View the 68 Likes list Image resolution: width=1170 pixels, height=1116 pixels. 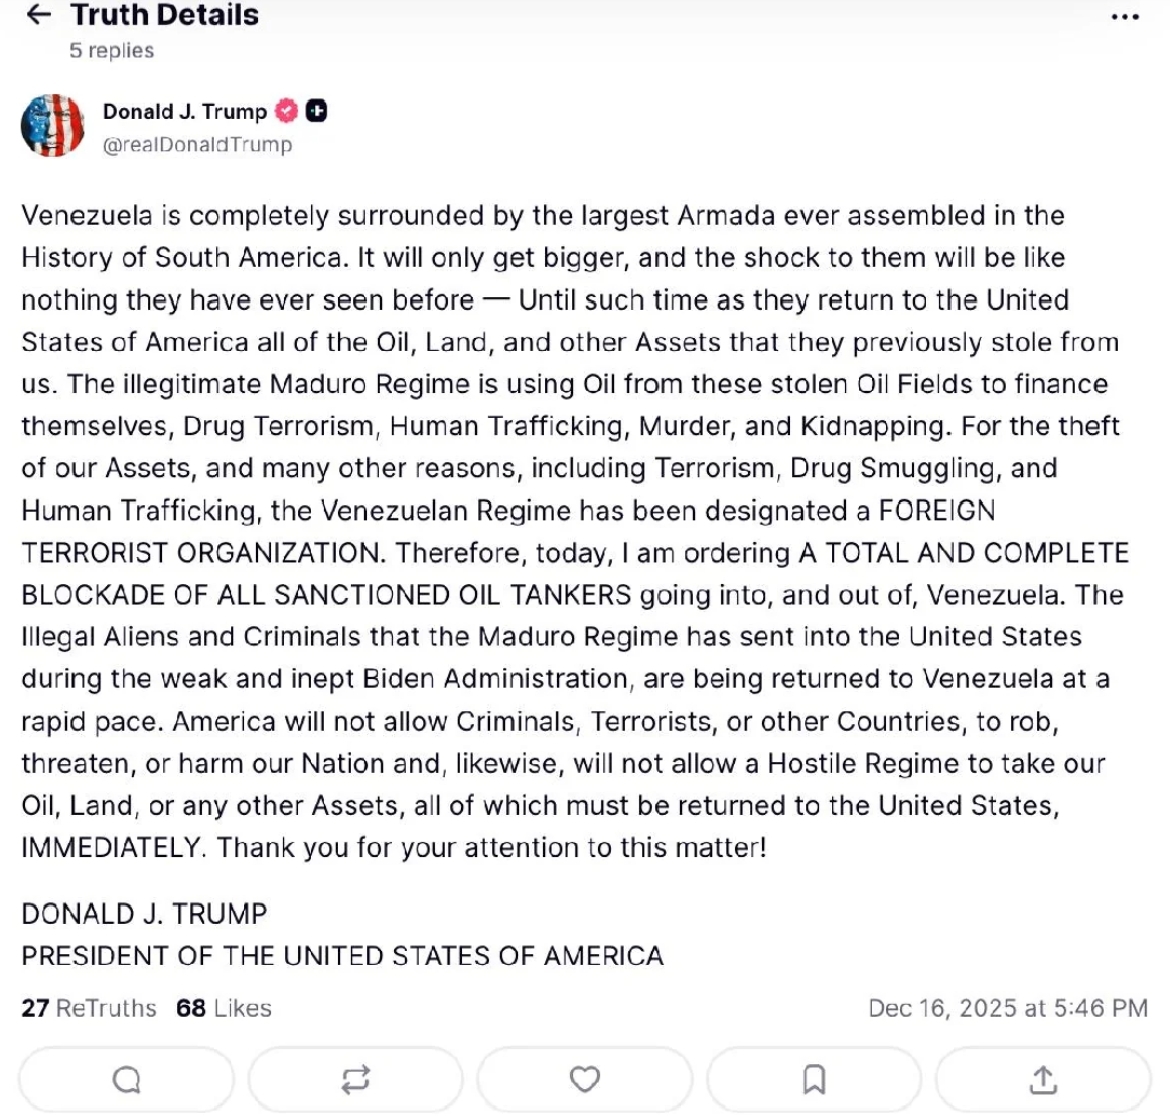tap(224, 1008)
